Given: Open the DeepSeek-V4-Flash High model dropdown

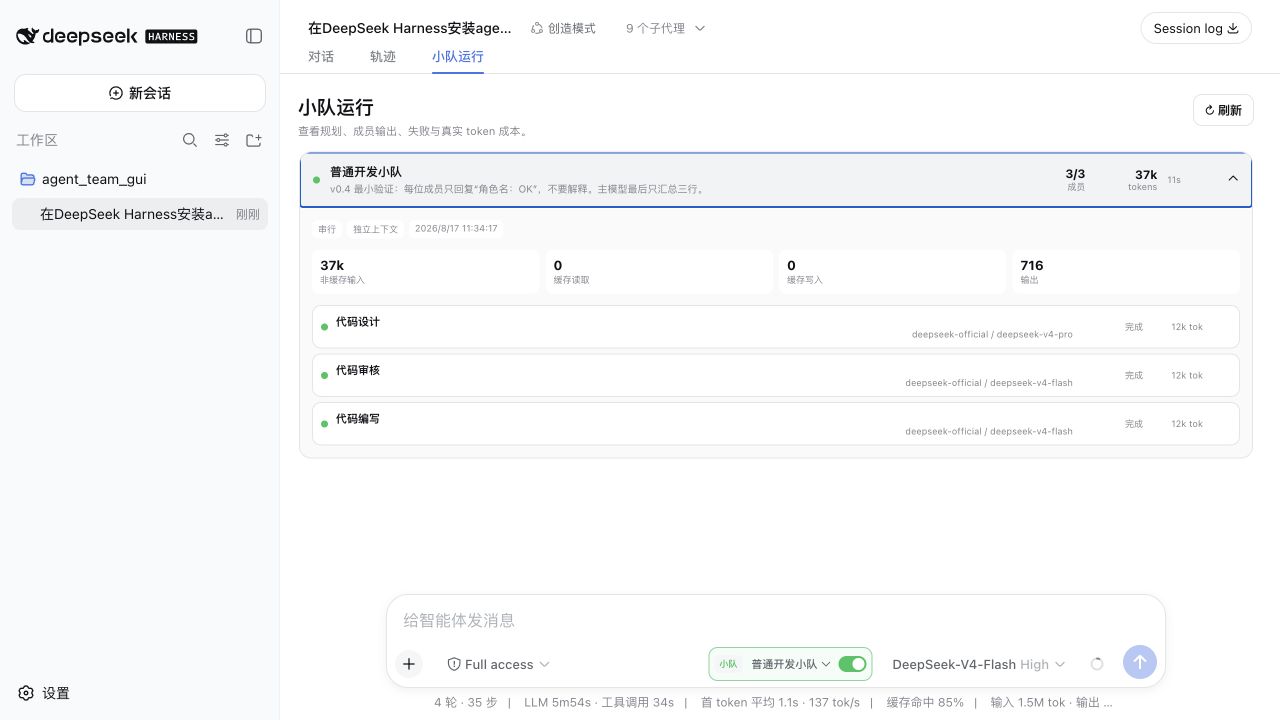Looking at the screenshot, I should click(x=979, y=664).
